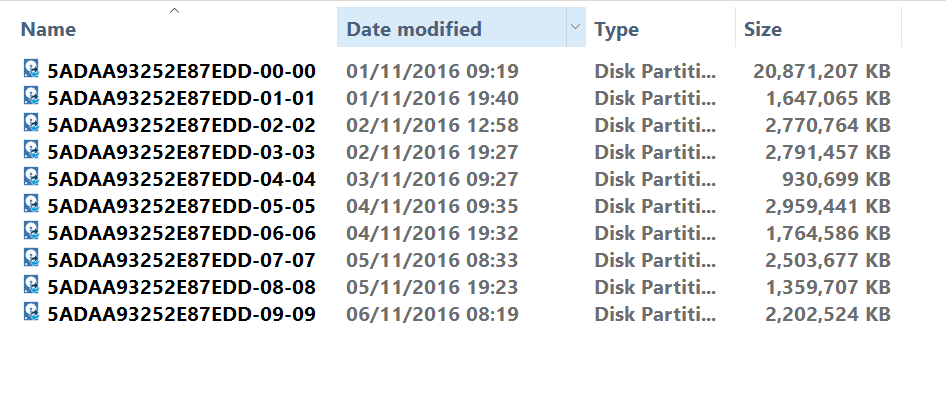Toggle sort direction arrow above Name
Image resolution: width=946 pixels, height=407 pixels.
coord(174,10)
